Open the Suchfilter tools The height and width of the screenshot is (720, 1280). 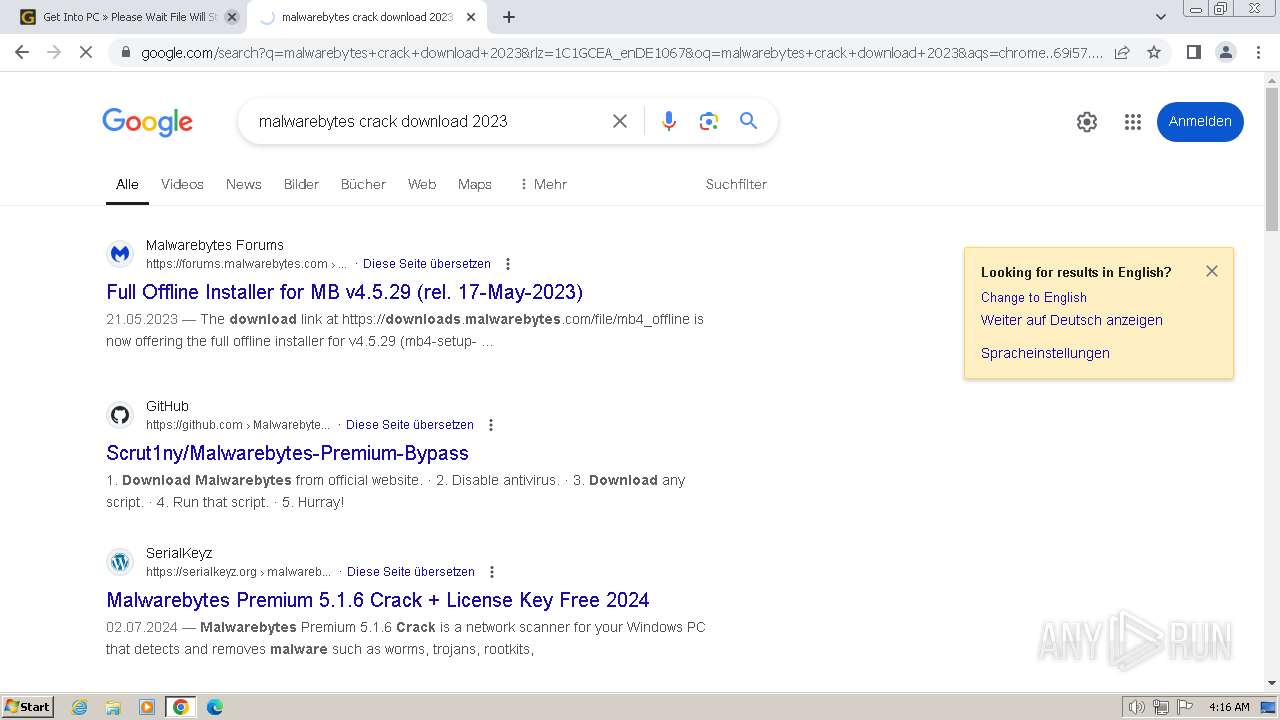point(736,184)
